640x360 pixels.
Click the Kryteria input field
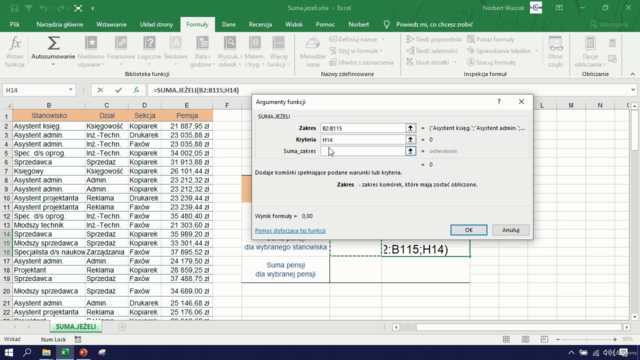(x=362, y=140)
